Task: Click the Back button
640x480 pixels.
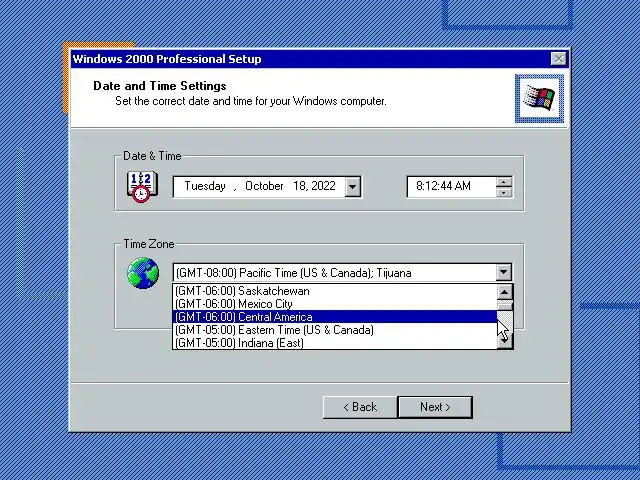Action: click(360, 407)
